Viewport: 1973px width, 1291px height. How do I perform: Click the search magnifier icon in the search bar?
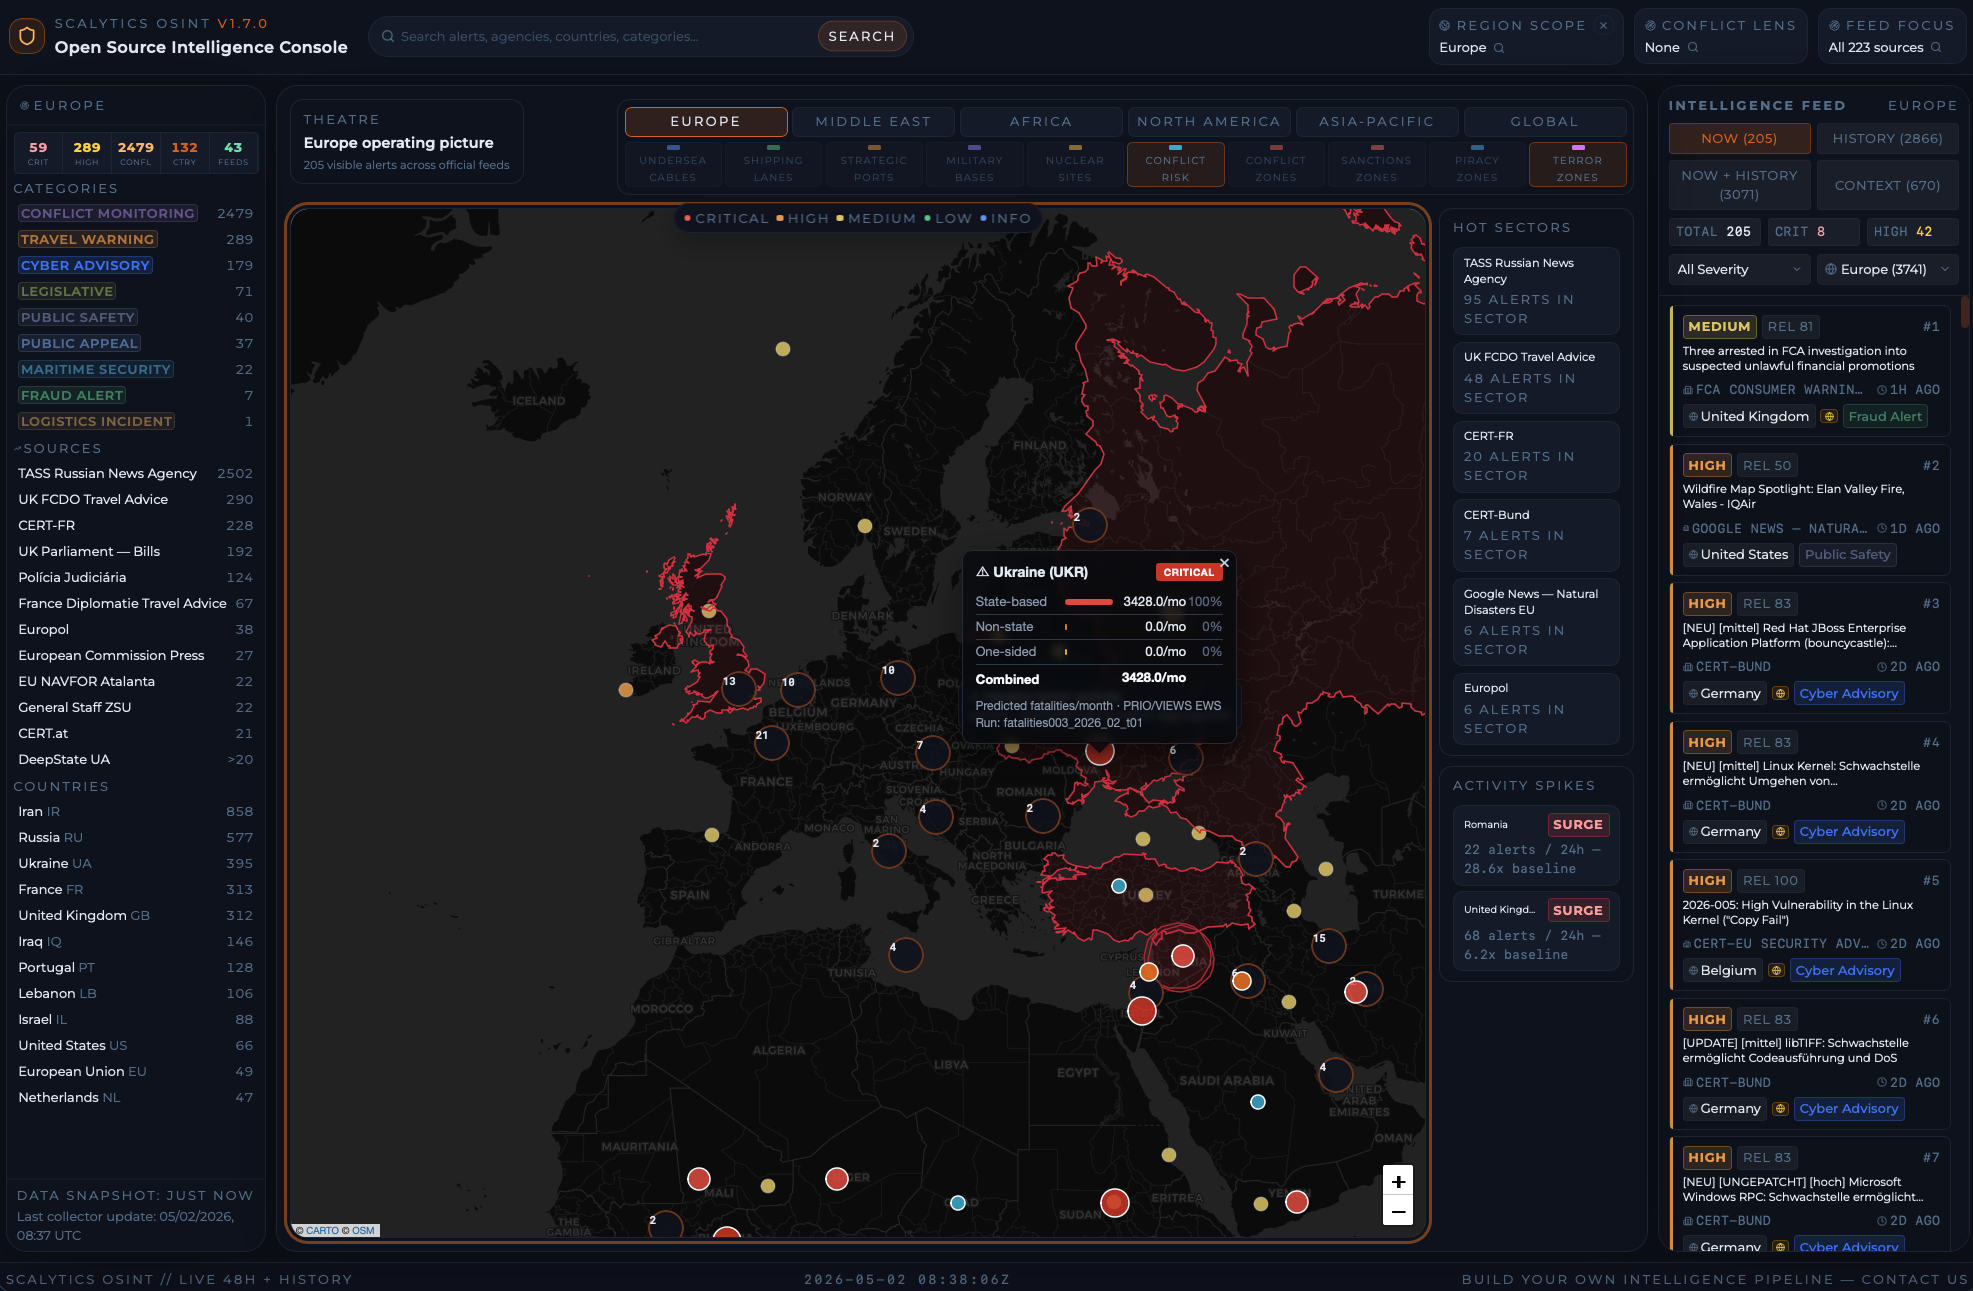click(x=388, y=36)
